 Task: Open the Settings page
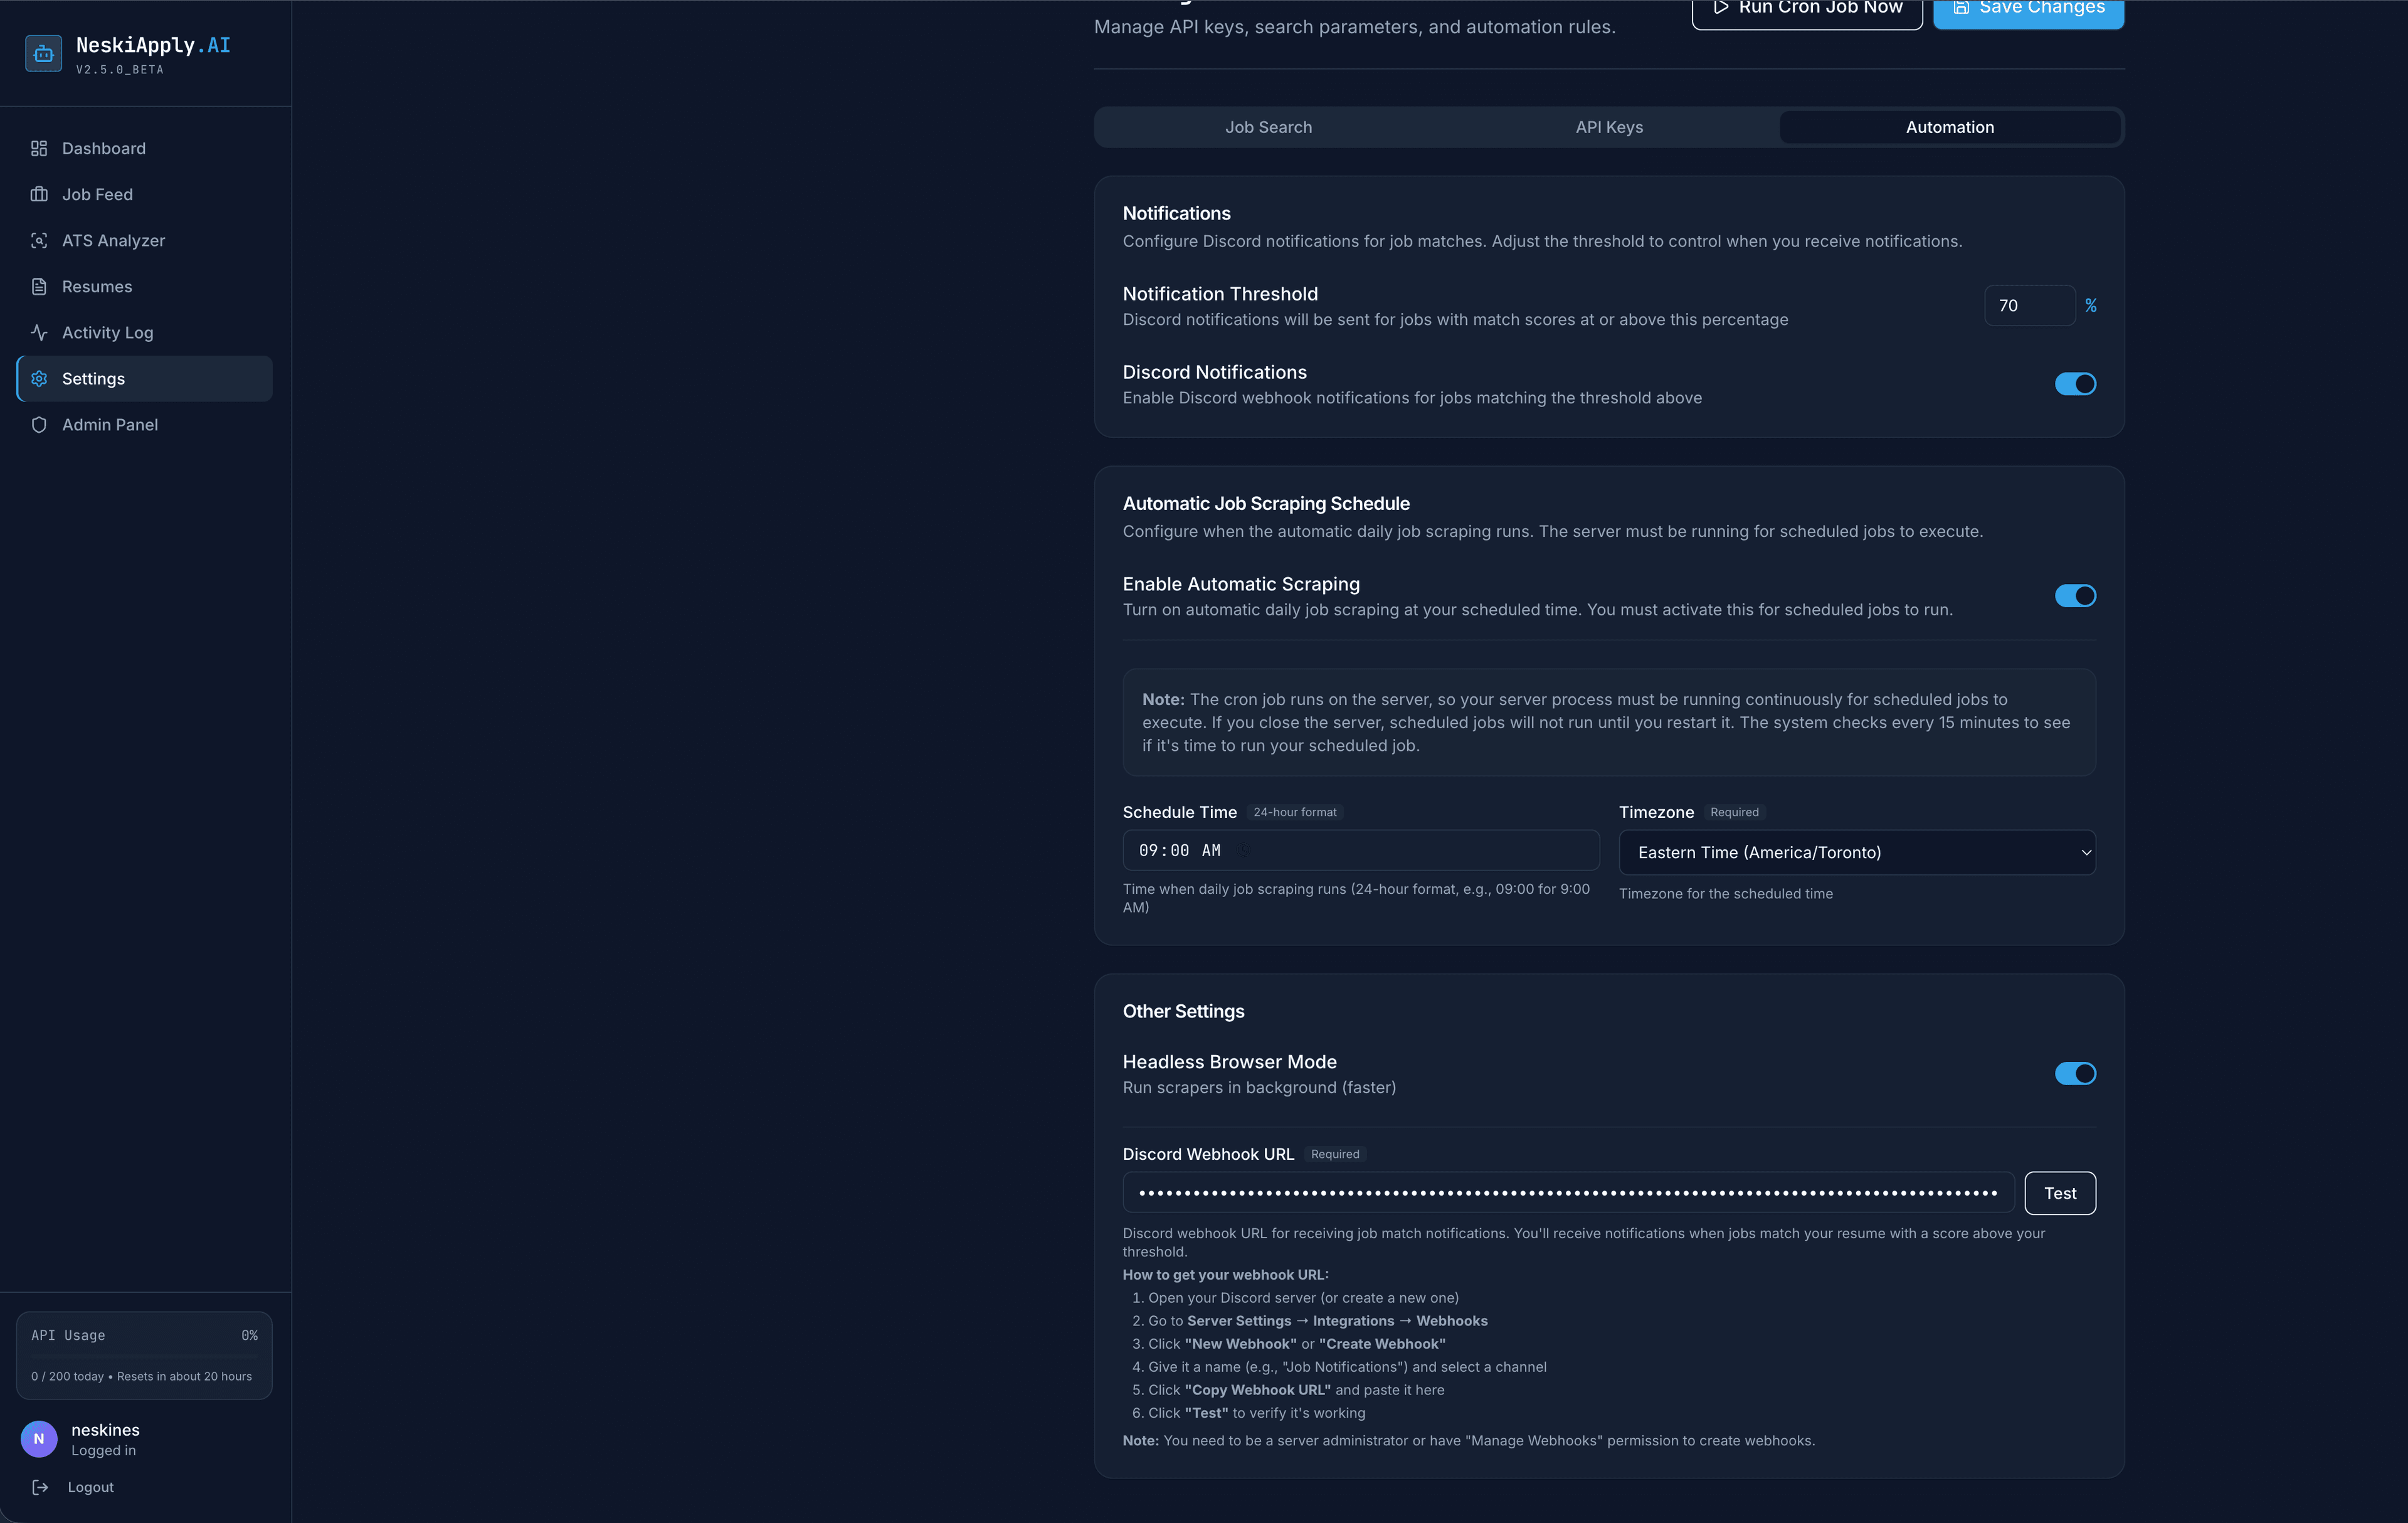93,378
